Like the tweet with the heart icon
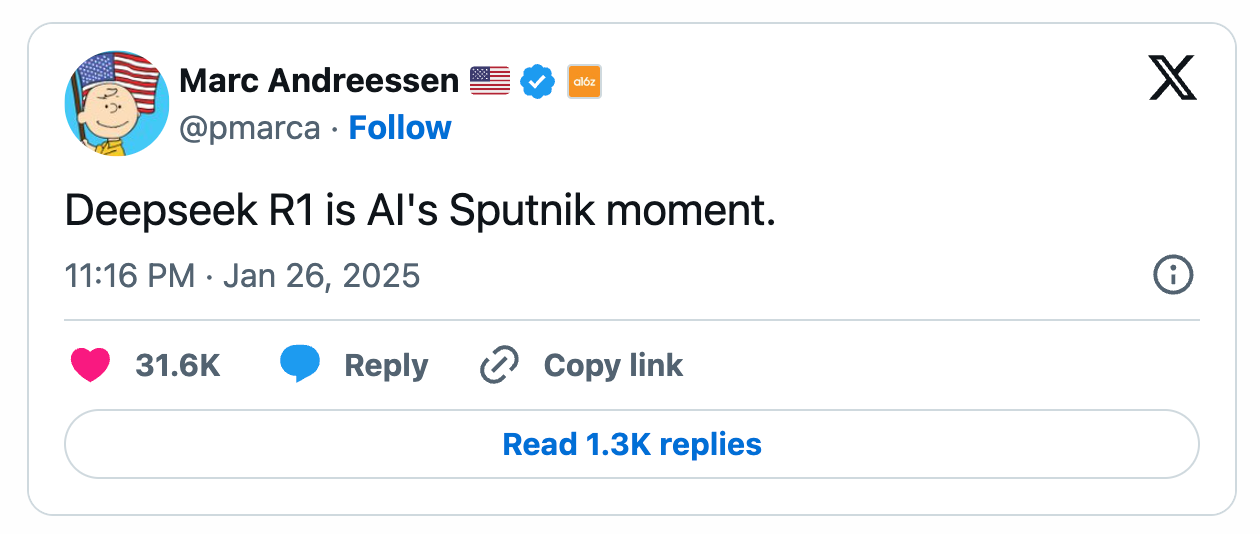This screenshot has height=534, width=1260. coord(90,365)
